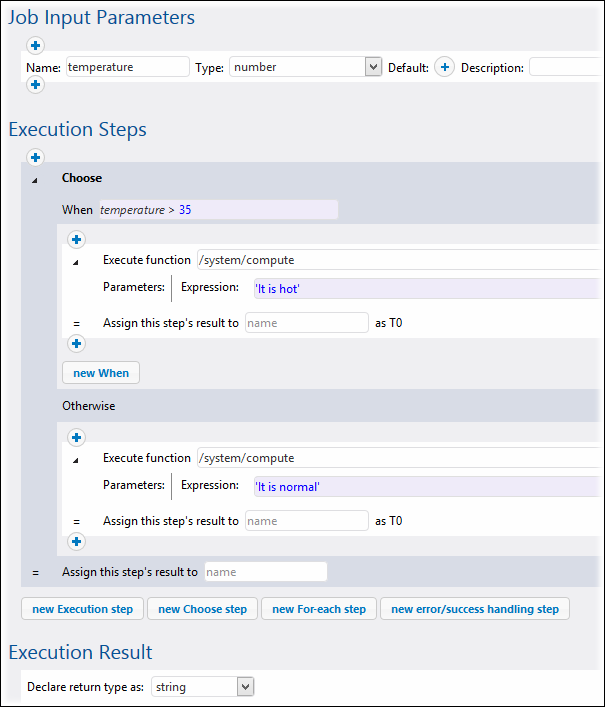Click result name field in When branch
Screen dimensions: 605x707
(x=307, y=323)
